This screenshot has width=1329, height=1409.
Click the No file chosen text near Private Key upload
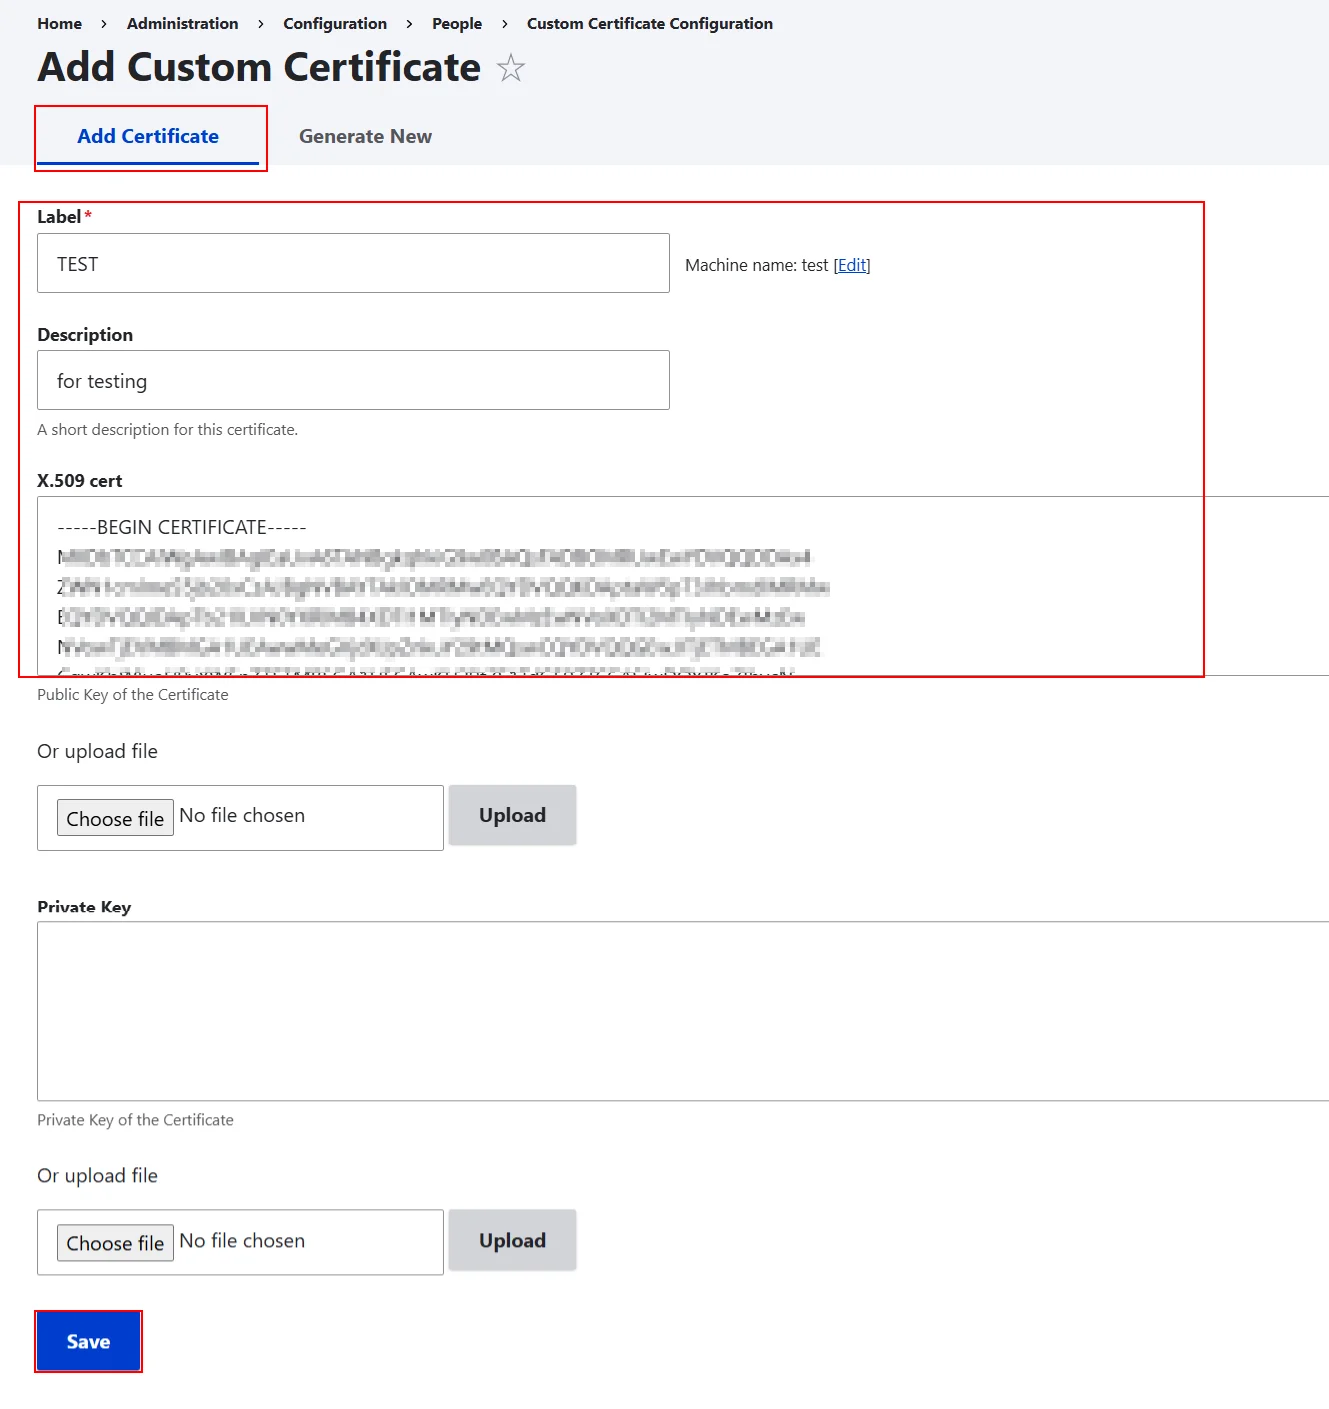pos(242,1240)
